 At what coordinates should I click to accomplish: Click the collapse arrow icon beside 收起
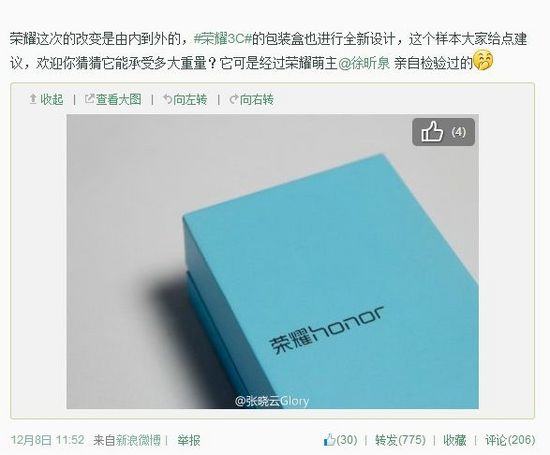(x=33, y=99)
